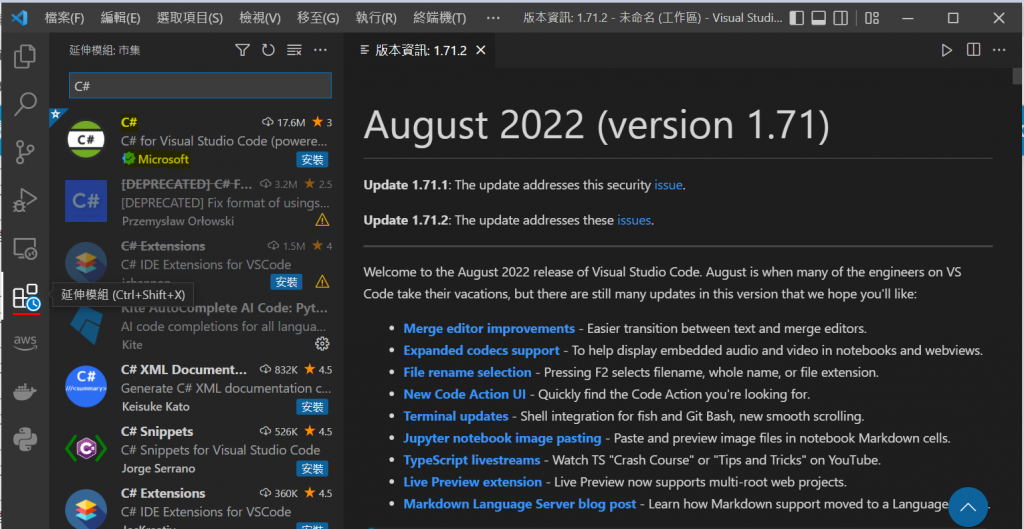The width and height of the screenshot is (1024, 529).
Task: Open the Search view in activity bar
Action: pos(25,104)
